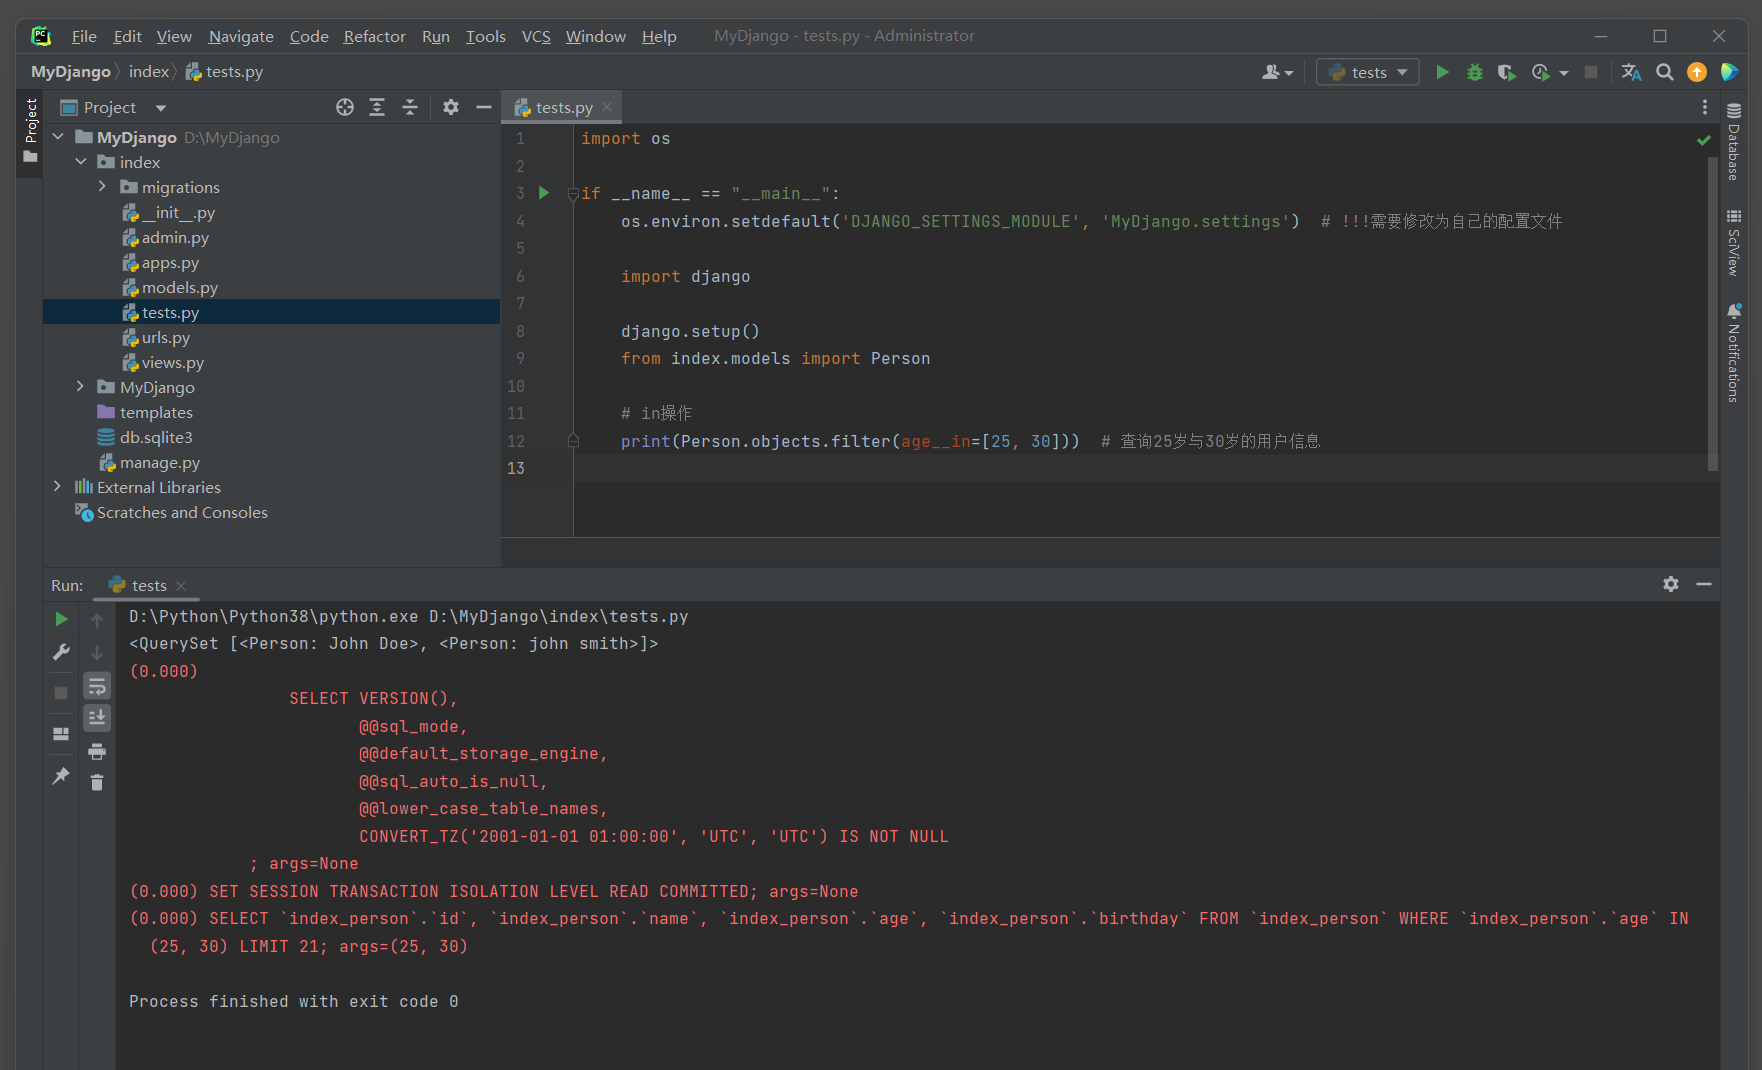The image size is (1762, 1070).
Task: Open the Database tool window
Action: point(1734,141)
